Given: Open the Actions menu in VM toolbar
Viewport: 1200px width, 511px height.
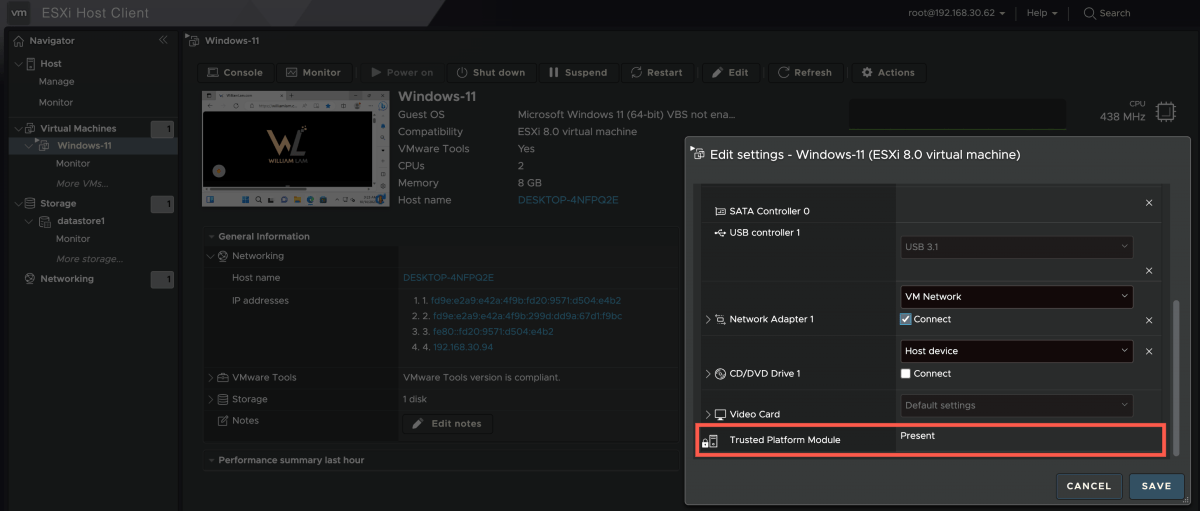Looking at the screenshot, I should point(888,72).
